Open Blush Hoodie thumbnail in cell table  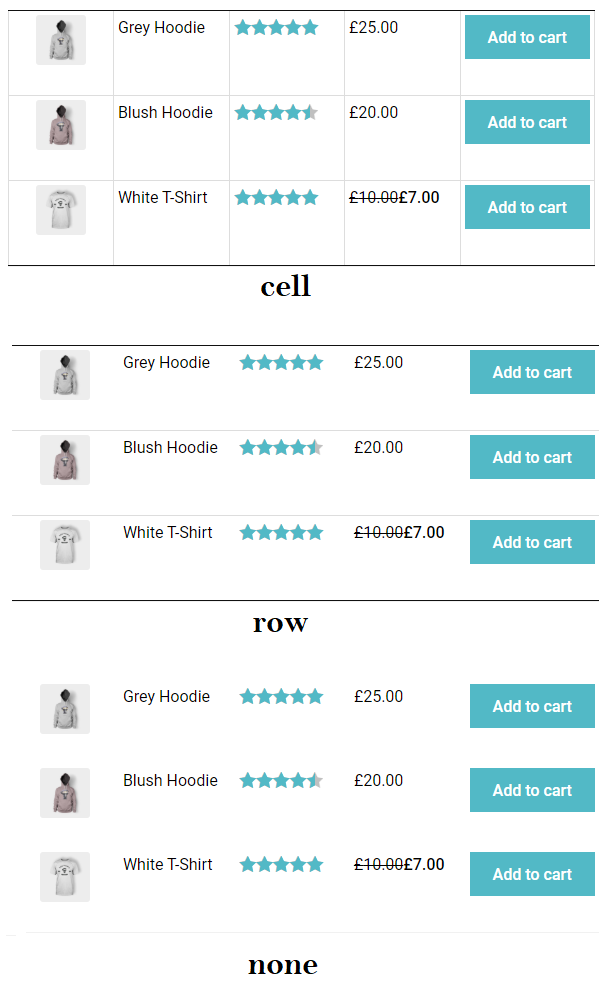(x=61, y=125)
